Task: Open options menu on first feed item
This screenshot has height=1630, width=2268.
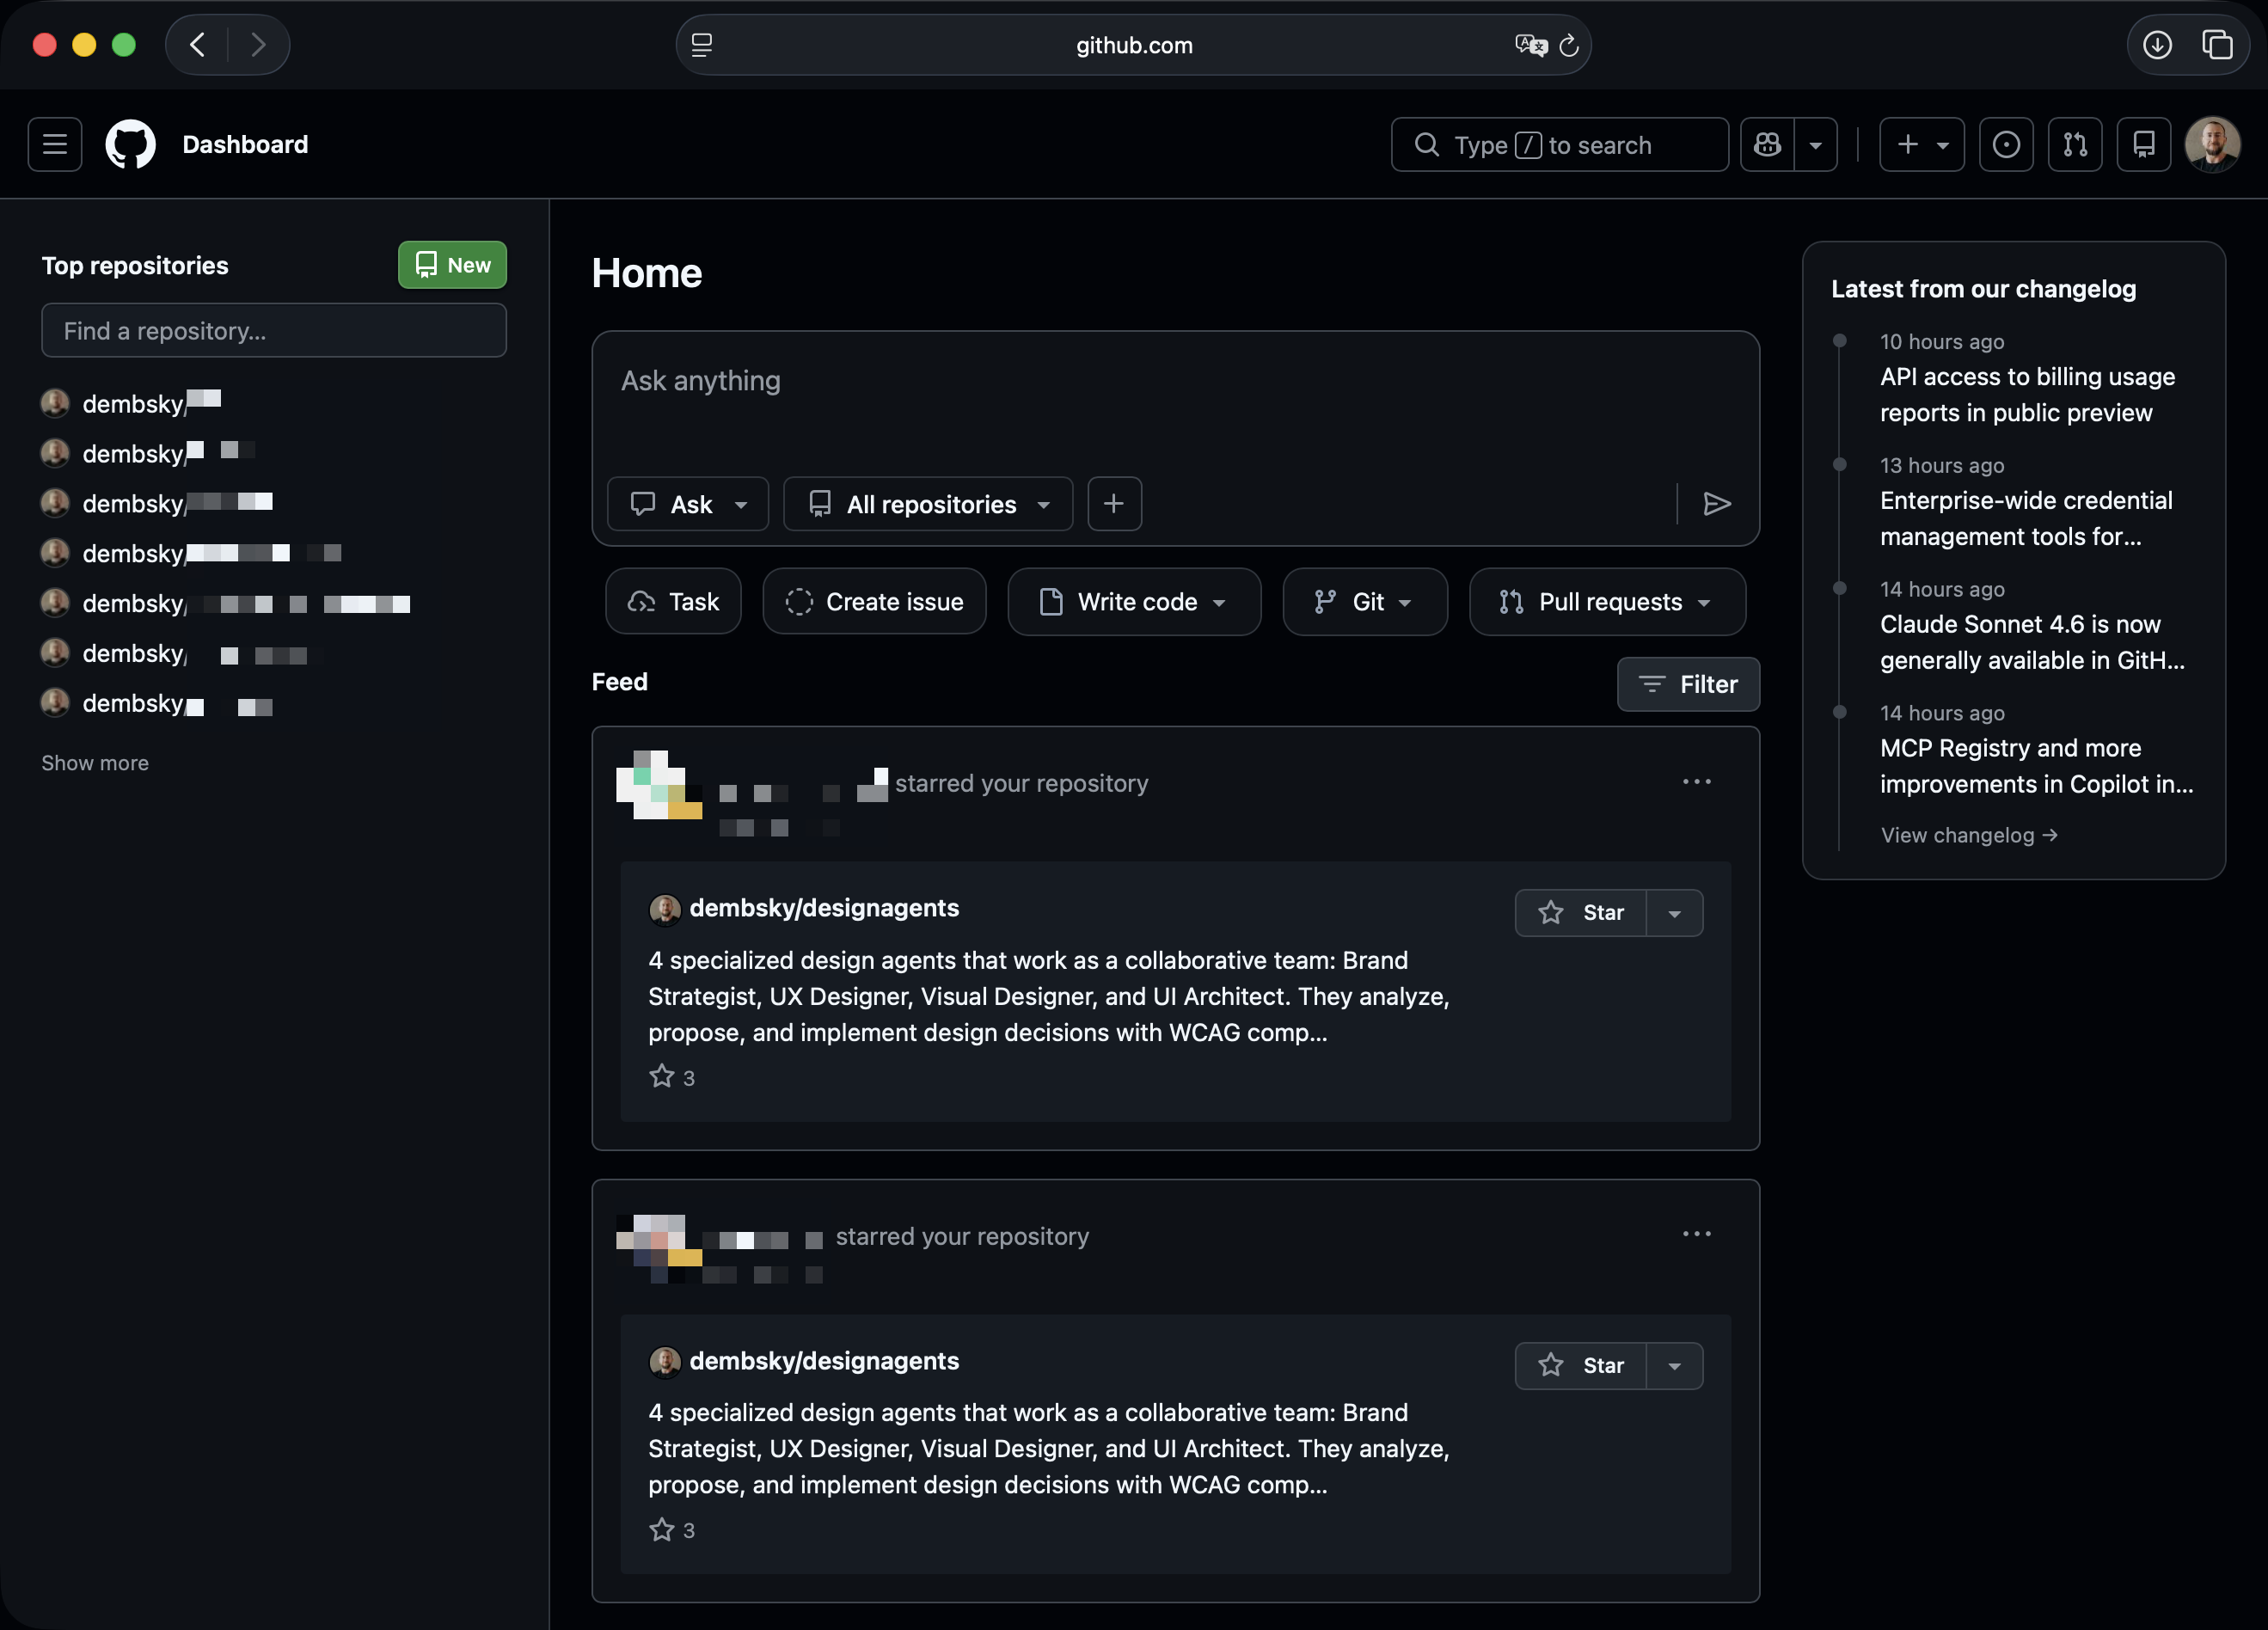Action: click(1696, 781)
